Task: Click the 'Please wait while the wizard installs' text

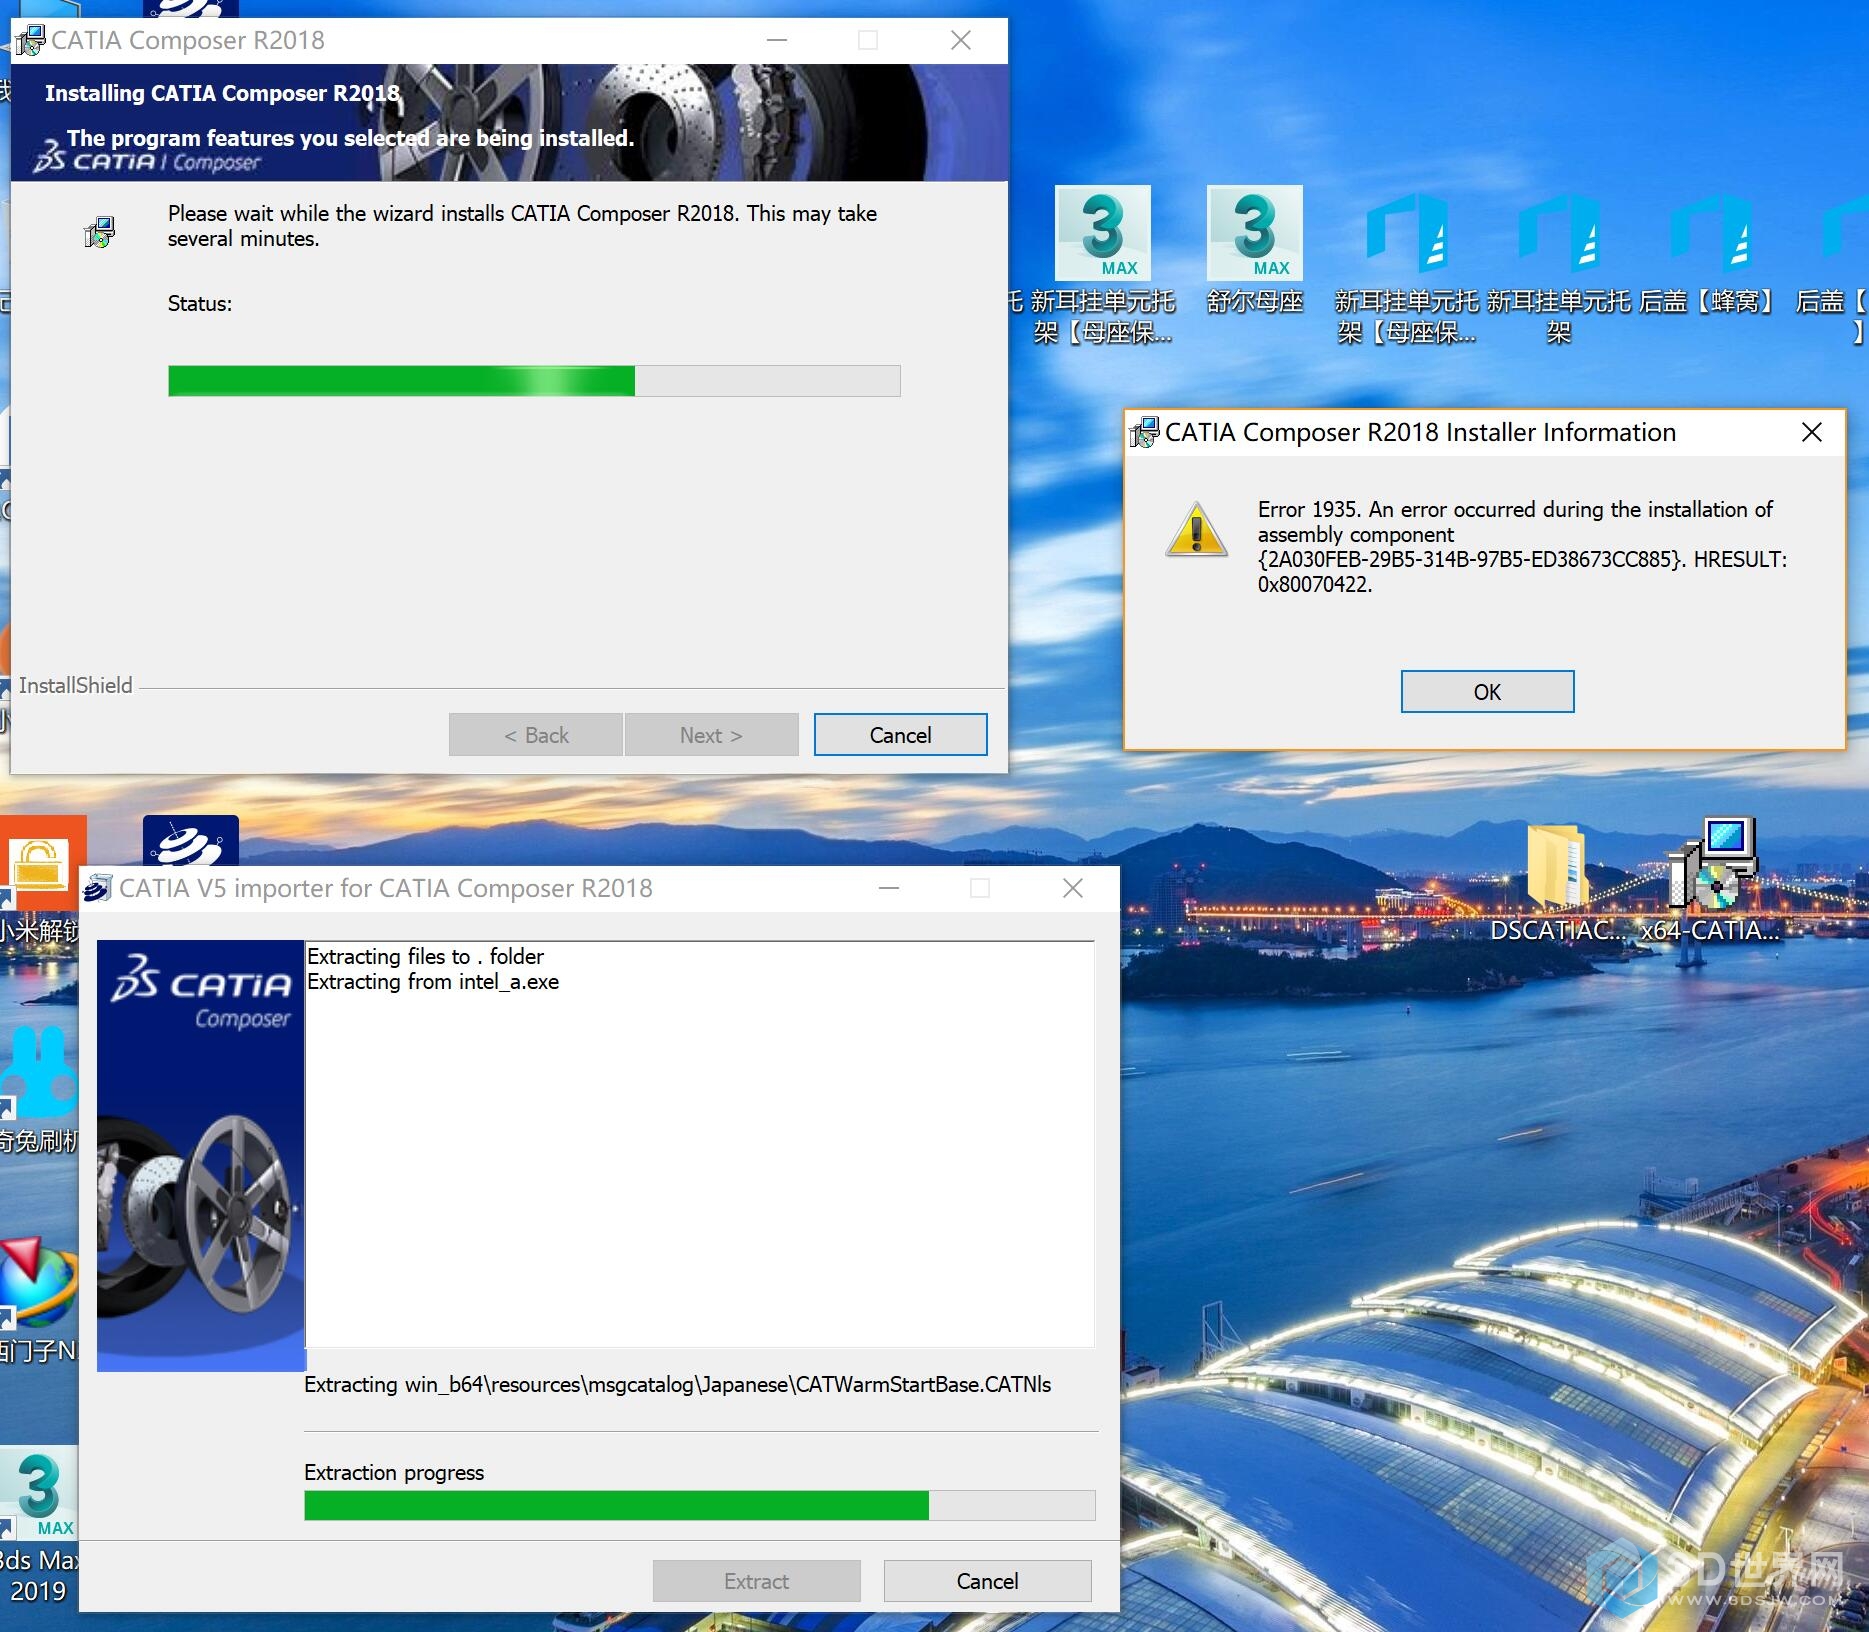Action: point(522,226)
